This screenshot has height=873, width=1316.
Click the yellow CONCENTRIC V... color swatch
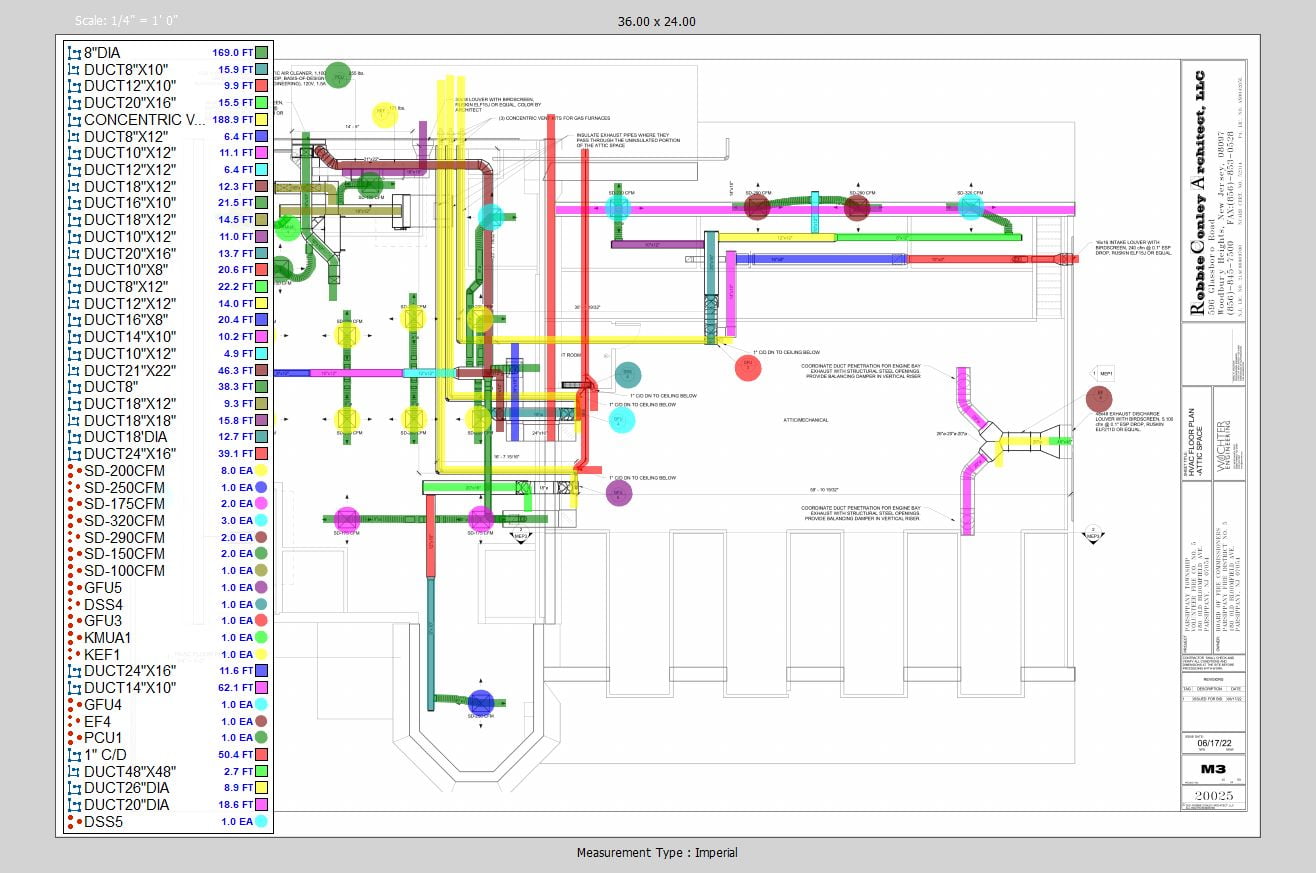[x=261, y=119]
